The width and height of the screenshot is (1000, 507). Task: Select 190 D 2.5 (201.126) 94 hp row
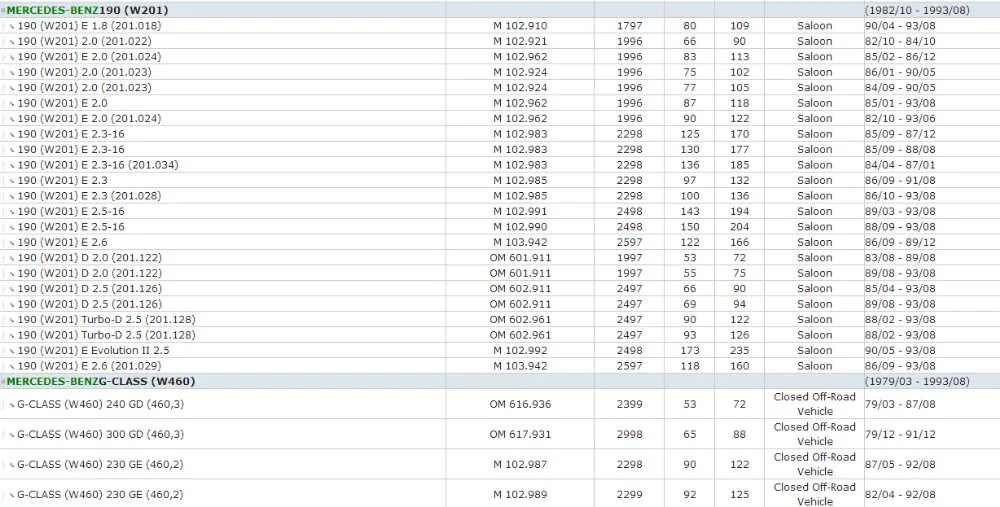point(500,304)
